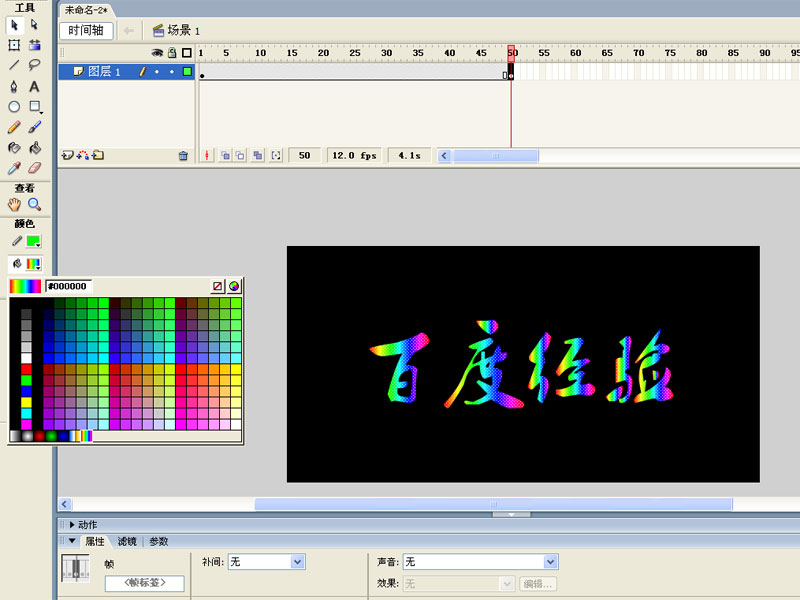Collapse the properties panel triangle
This screenshot has height=600, width=800.
click(72, 541)
